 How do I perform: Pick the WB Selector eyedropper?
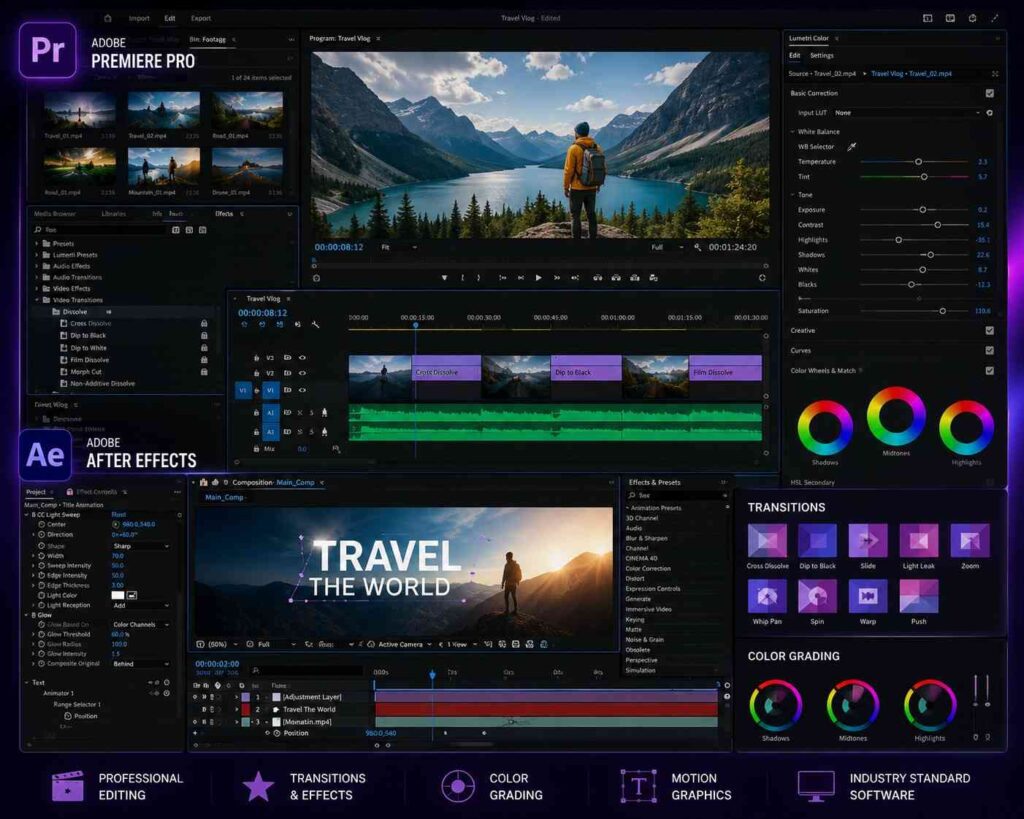[852, 147]
